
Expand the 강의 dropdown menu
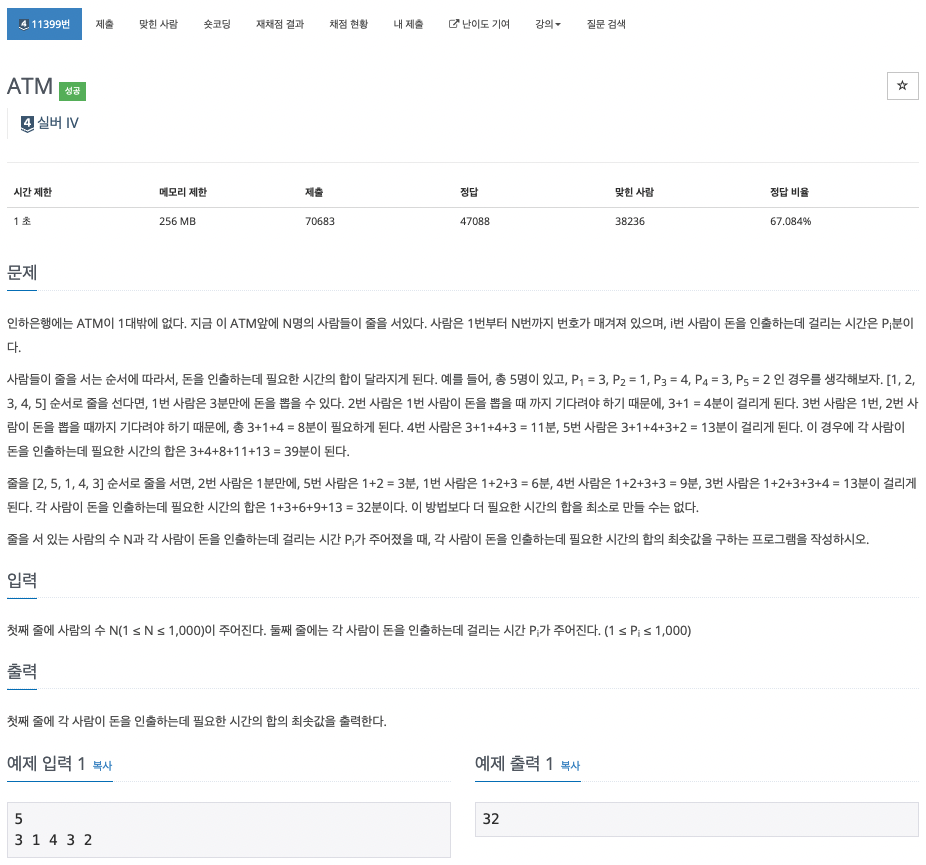click(x=547, y=24)
